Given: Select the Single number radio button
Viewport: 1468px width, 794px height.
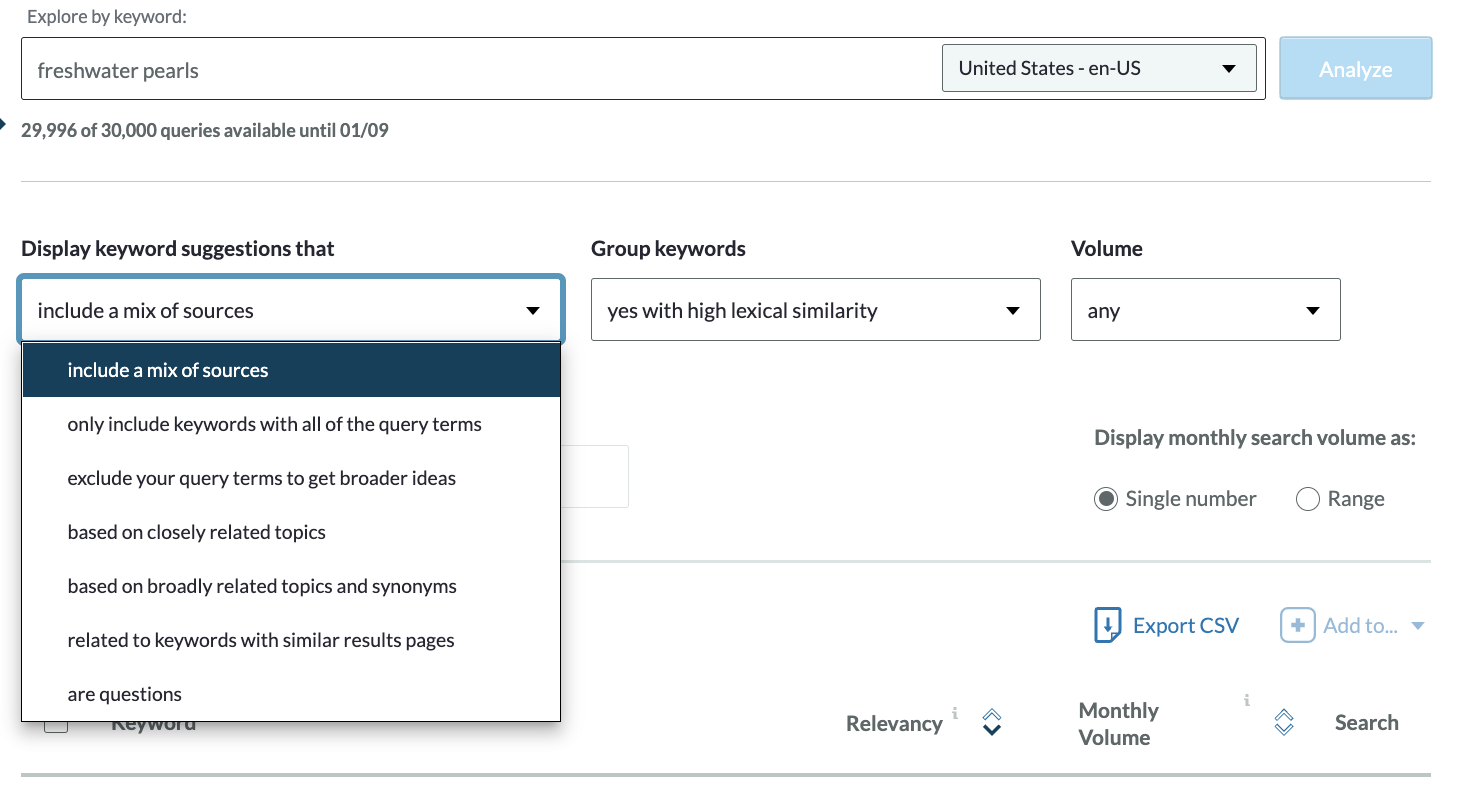Looking at the screenshot, I should [1105, 499].
